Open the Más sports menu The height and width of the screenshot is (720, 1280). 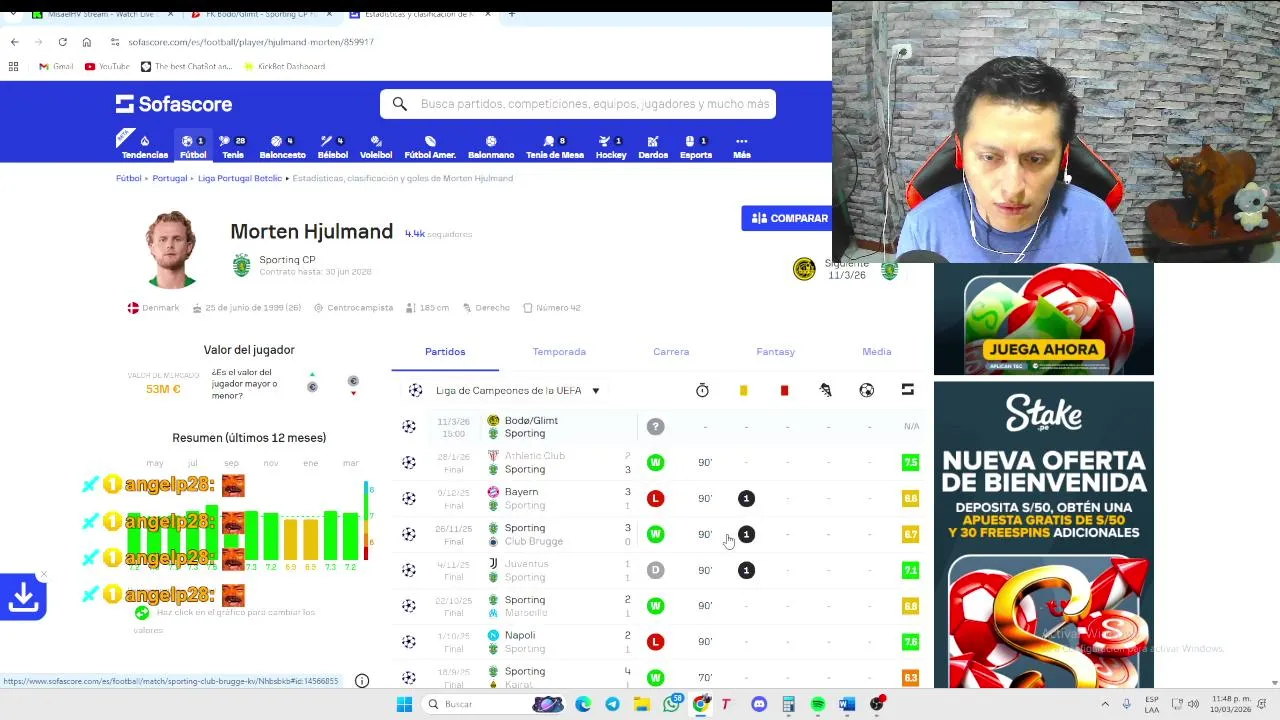(741, 147)
